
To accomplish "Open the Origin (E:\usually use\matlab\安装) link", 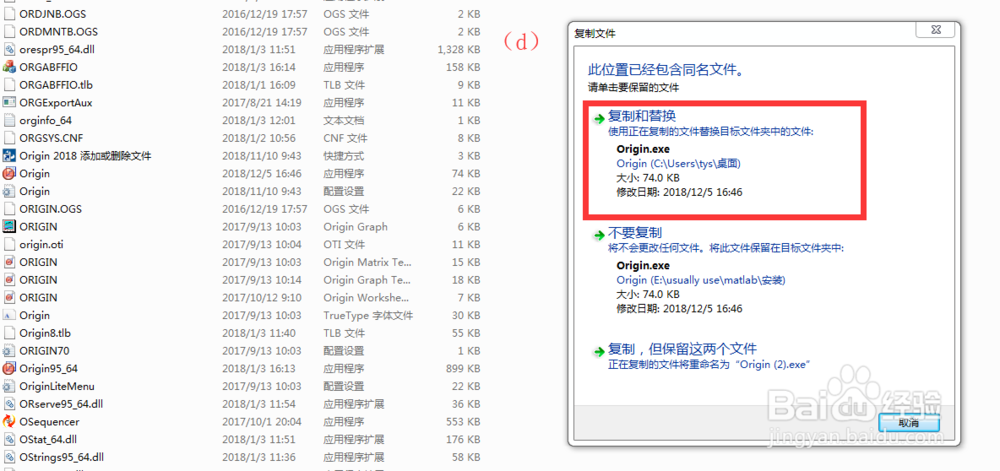I will click(701, 280).
